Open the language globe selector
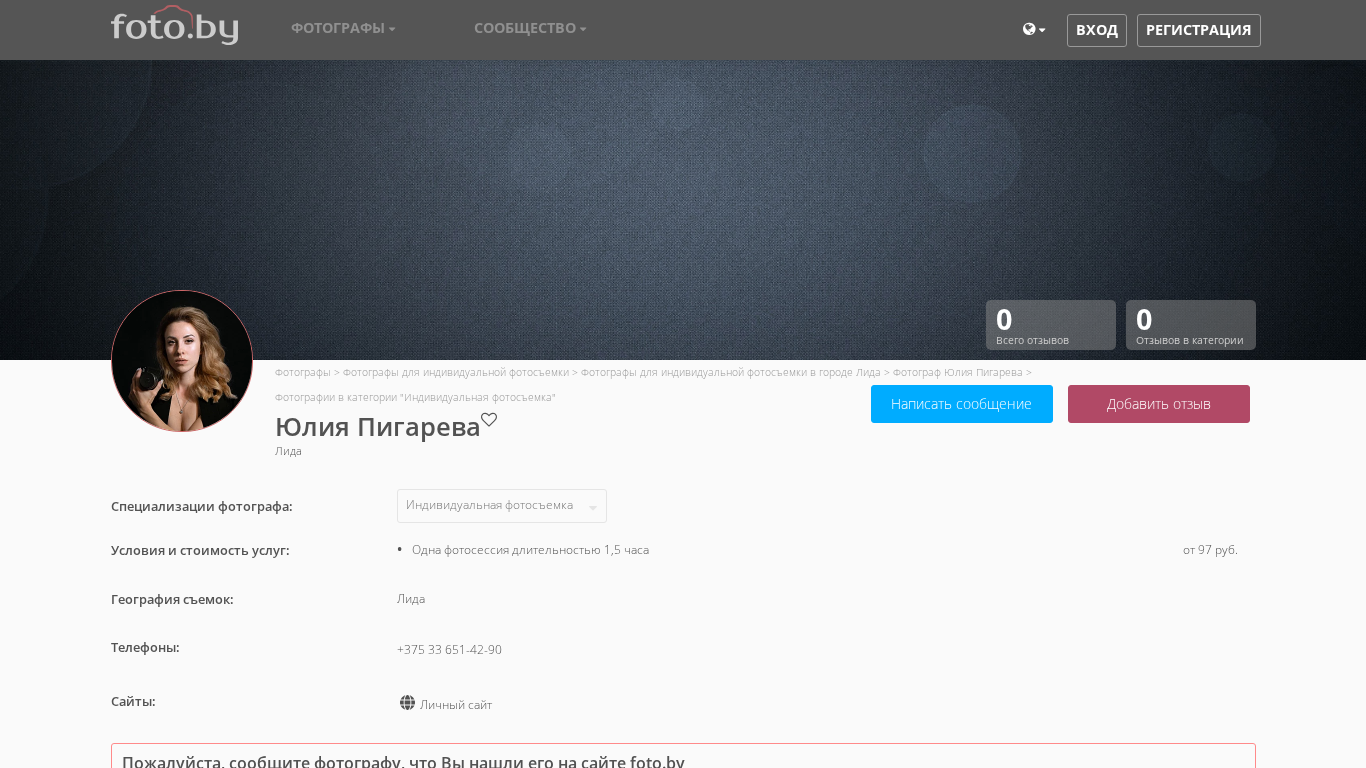This screenshot has width=1366, height=768. point(1033,30)
